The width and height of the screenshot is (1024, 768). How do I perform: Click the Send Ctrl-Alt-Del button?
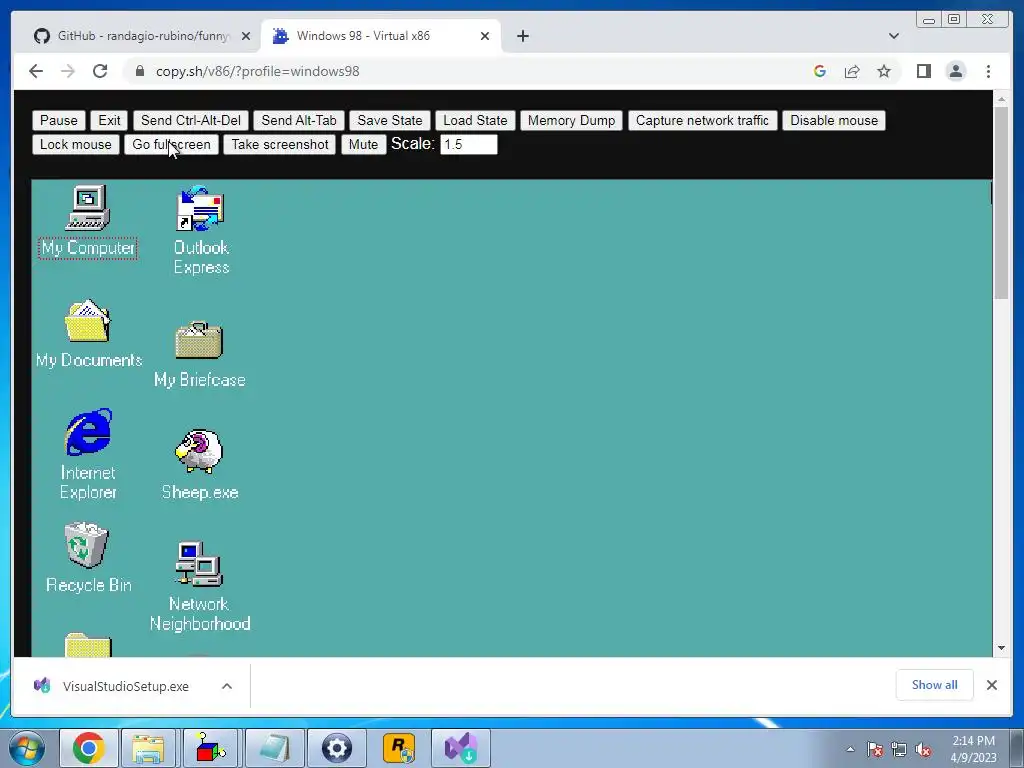[191, 120]
